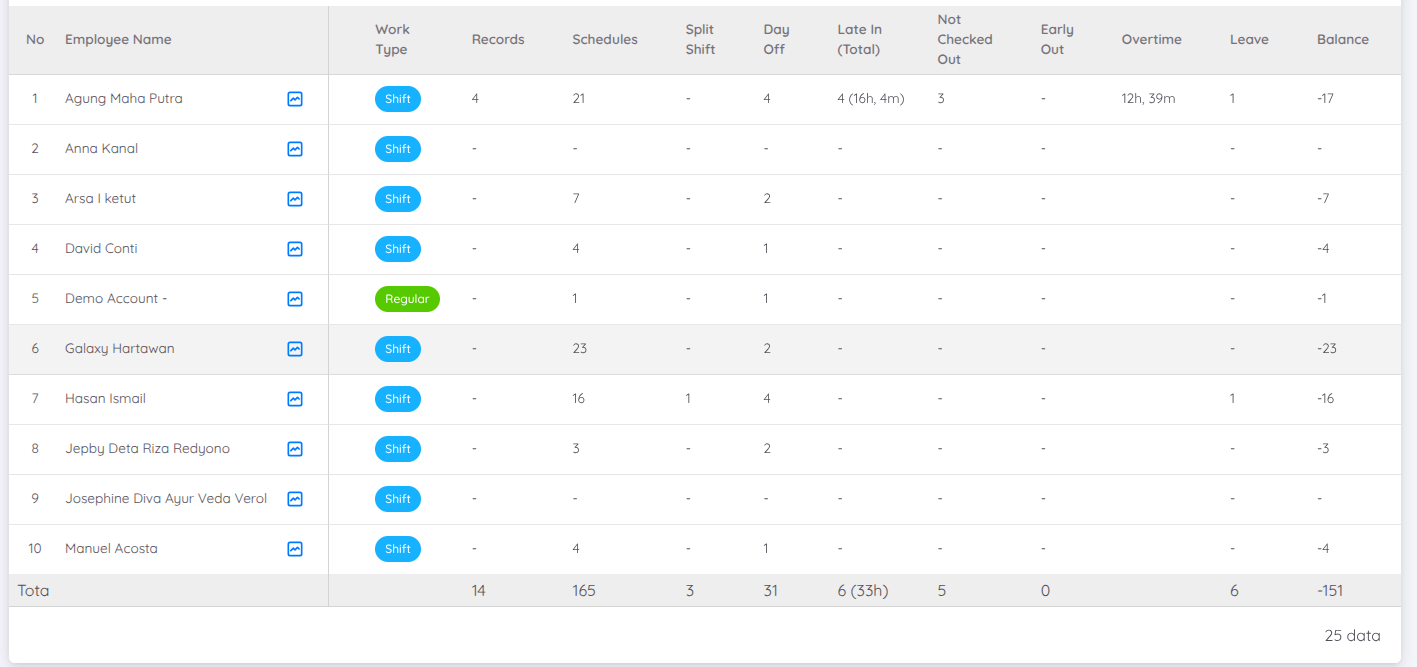
Task: Click the Balance column header
Action: tap(1343, 39)
